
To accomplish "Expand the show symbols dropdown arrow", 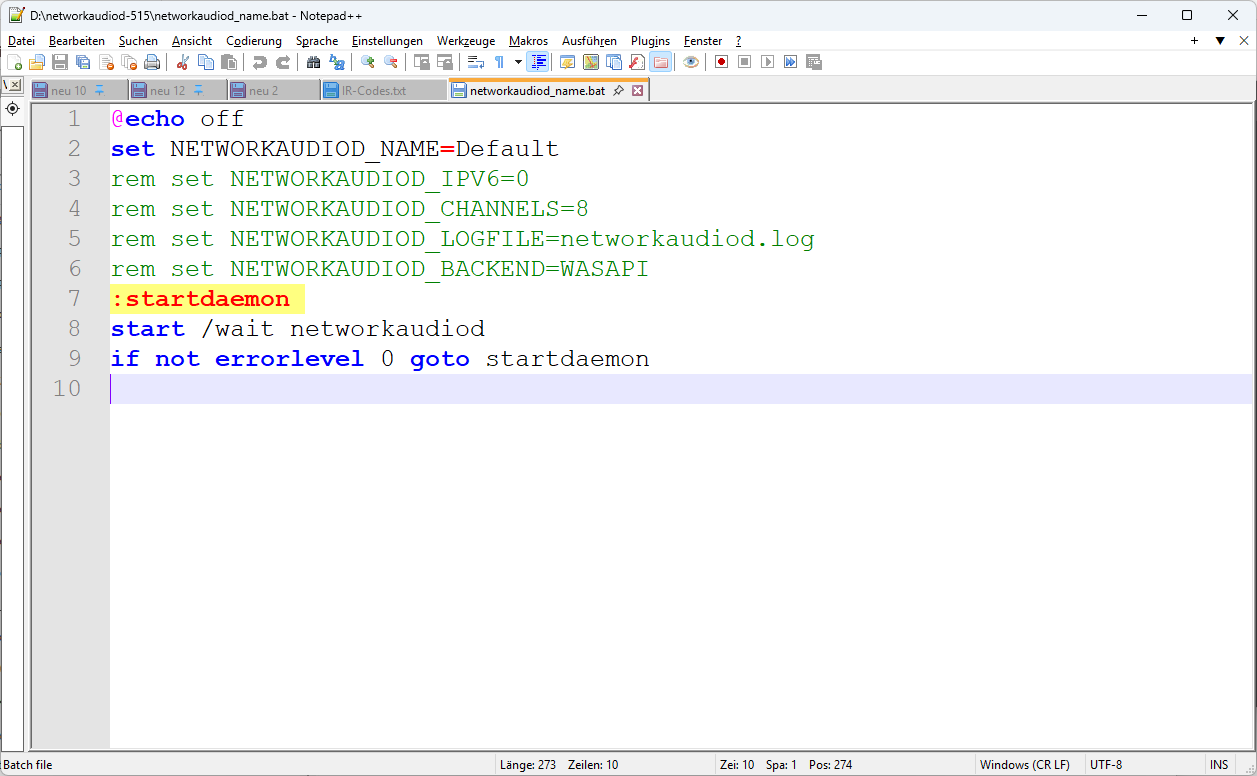I will pyautogui.click(x=518, y=62).
